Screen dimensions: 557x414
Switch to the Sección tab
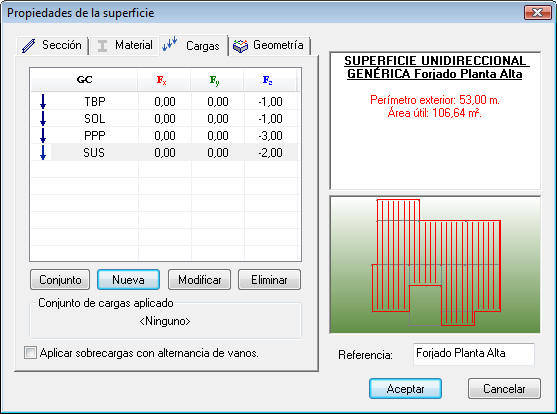[x=52, y=45]
